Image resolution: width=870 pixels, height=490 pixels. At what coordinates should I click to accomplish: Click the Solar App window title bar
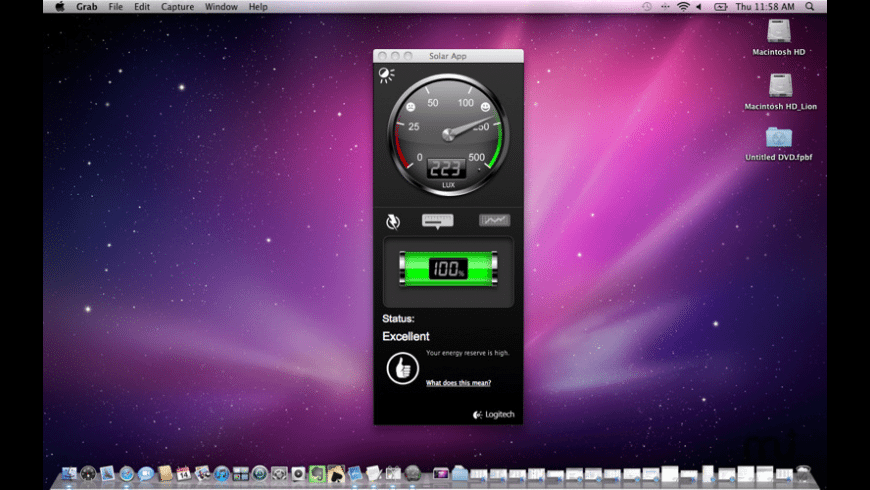click(448, 56)
